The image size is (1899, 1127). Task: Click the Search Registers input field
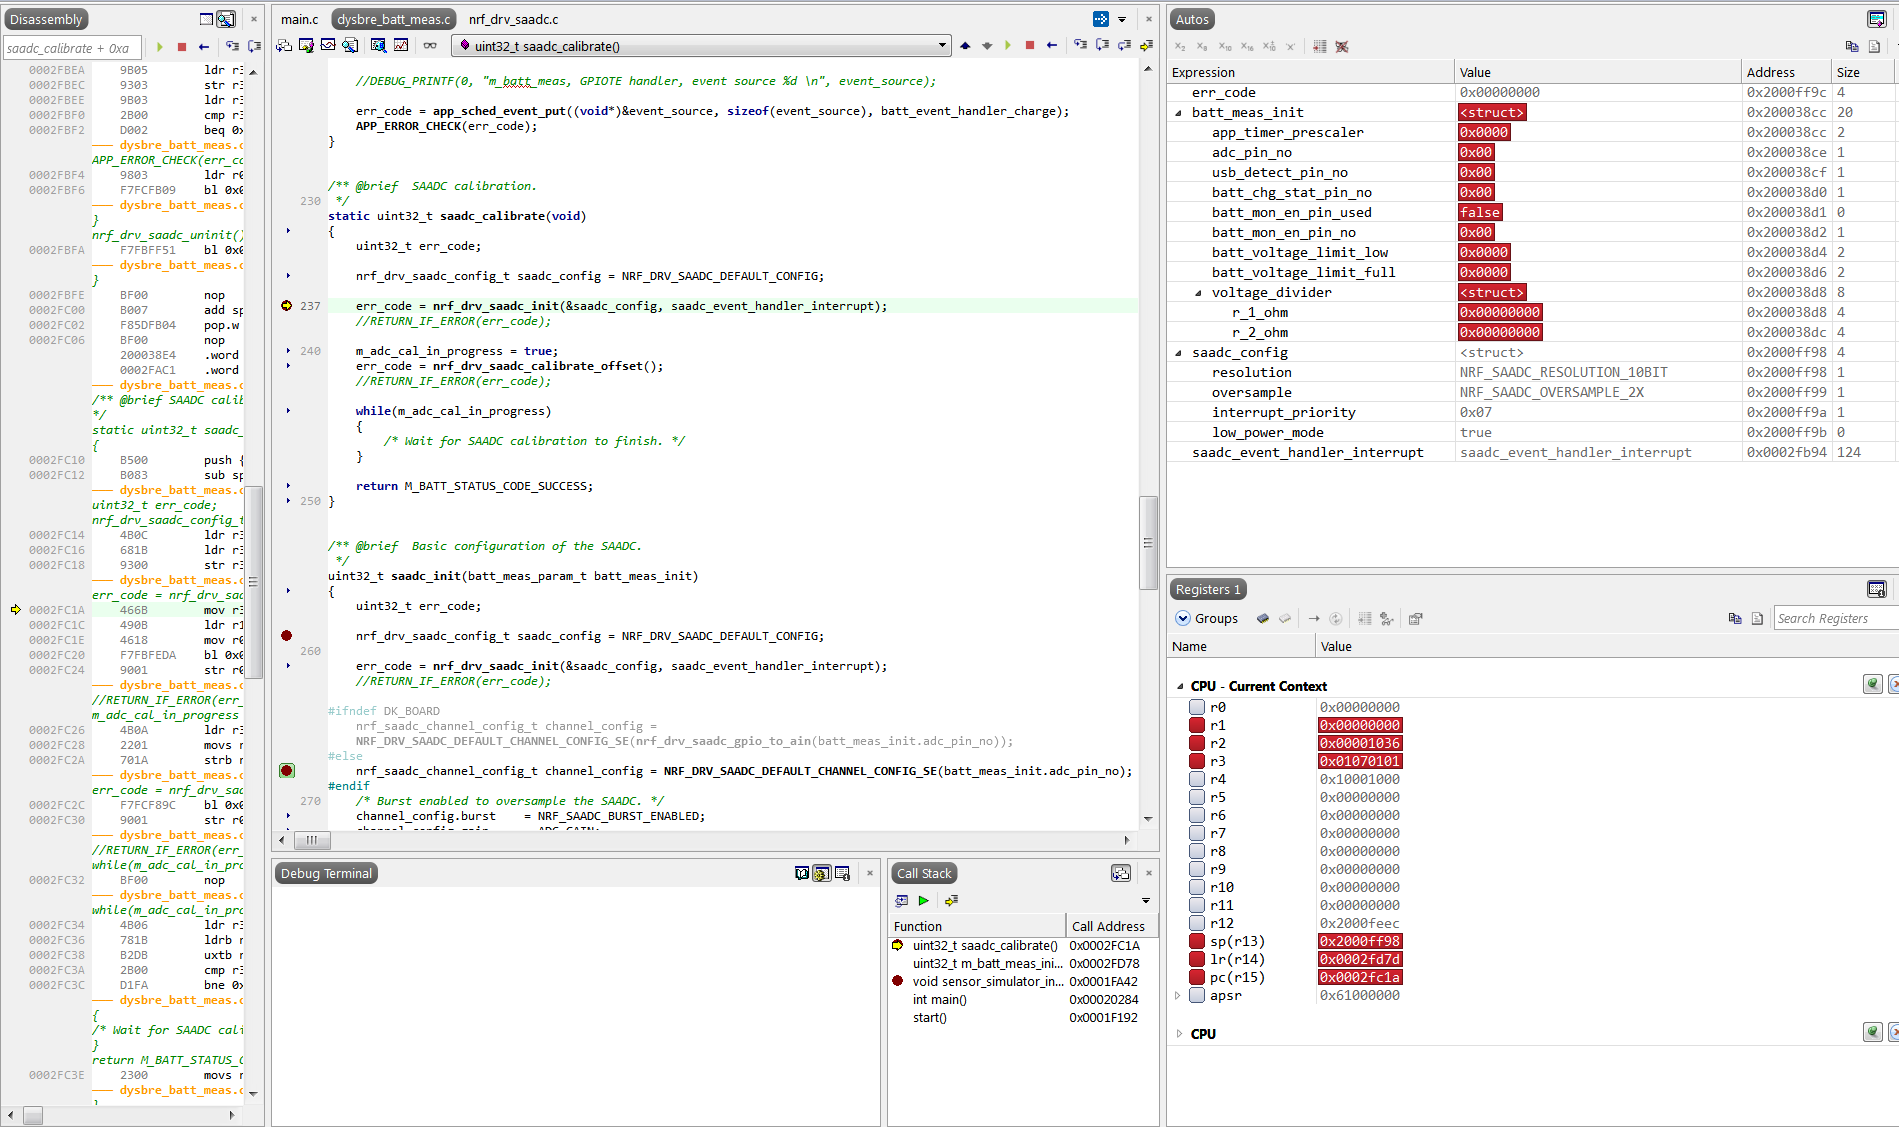point(1835,619)
